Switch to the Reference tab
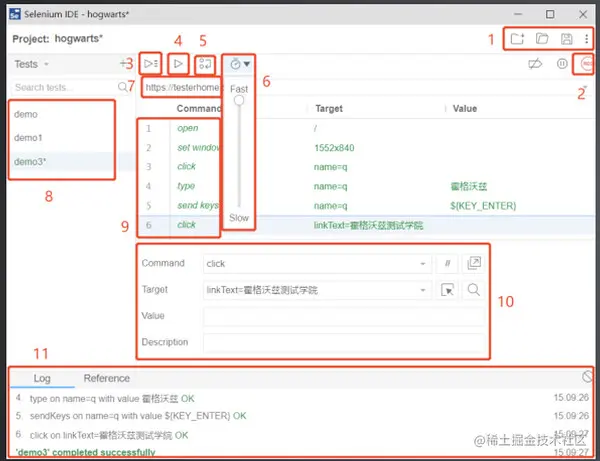 (x=107, y=378)
